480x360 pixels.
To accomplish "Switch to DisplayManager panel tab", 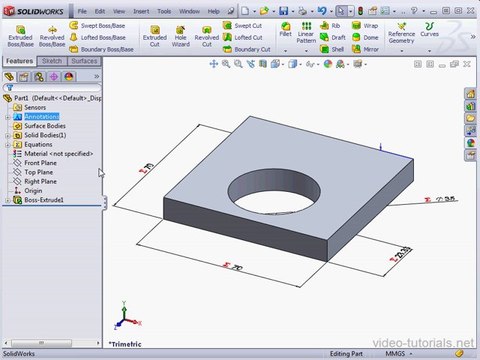I will (x=69, y=77).
